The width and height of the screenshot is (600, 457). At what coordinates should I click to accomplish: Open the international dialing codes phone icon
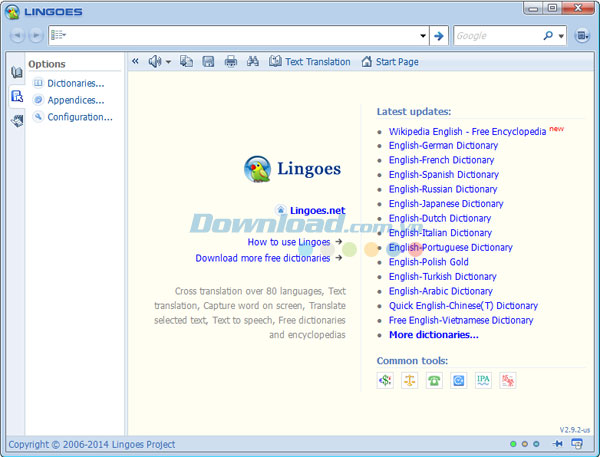tap(434, 380)
